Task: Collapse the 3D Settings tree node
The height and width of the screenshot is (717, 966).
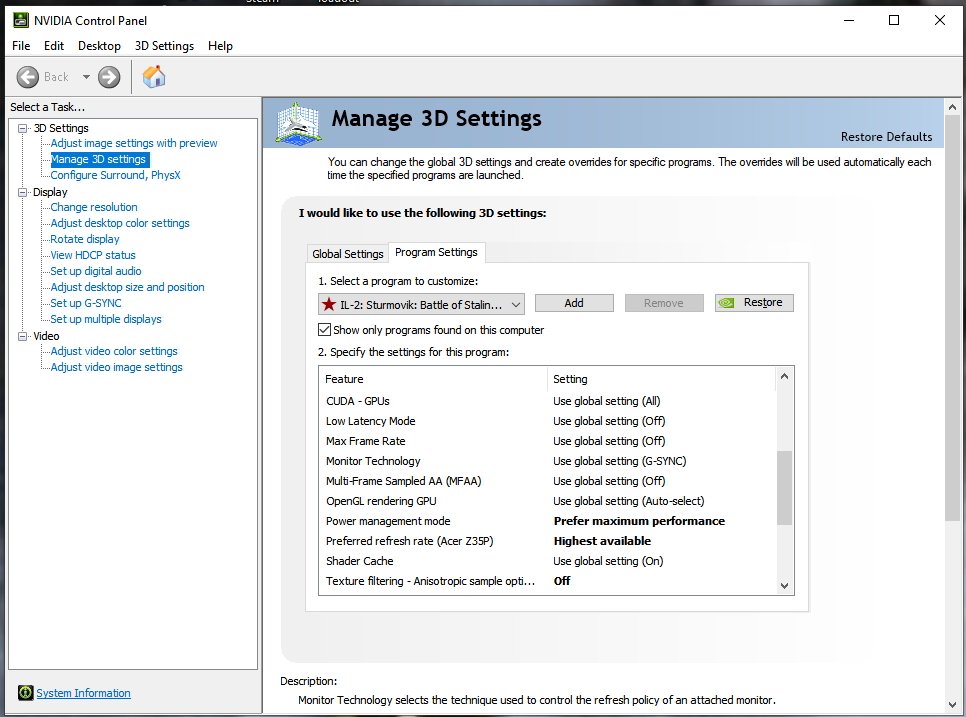Action: point(23,128)
